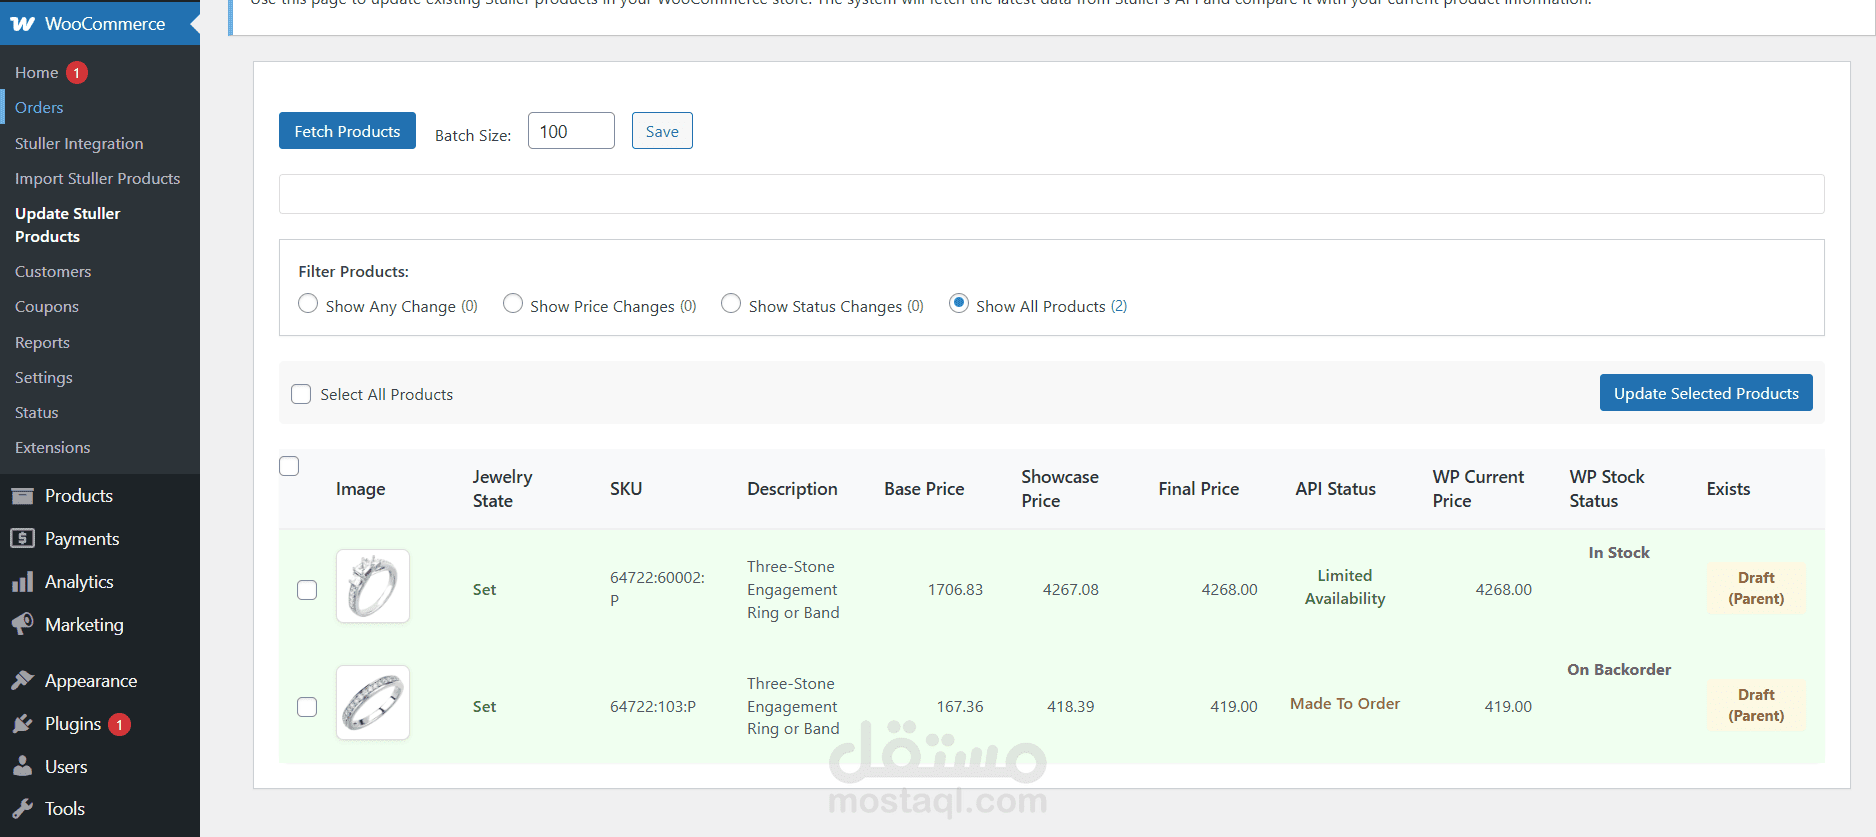Click the Users person icon
Viewport: 1876px width, 837px height.
[22, 766]
